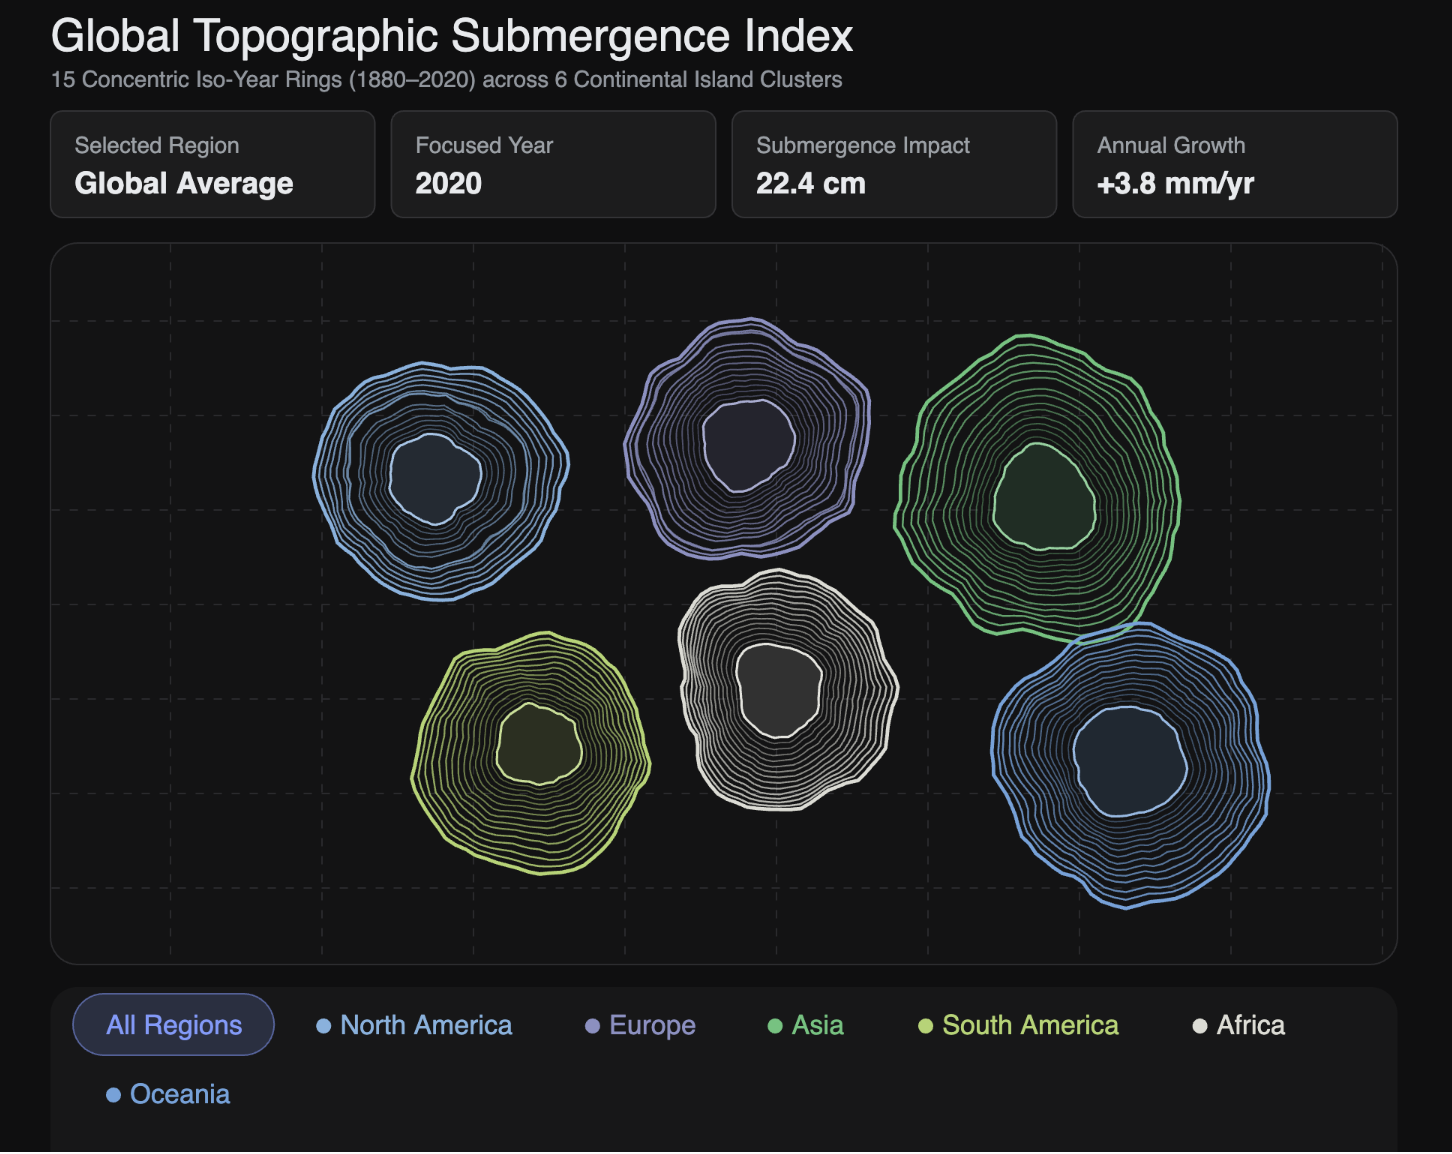Click the Asia green ring cluster
The width and height of the screenshot is (1452, 1154).
tap(1037, 487)
